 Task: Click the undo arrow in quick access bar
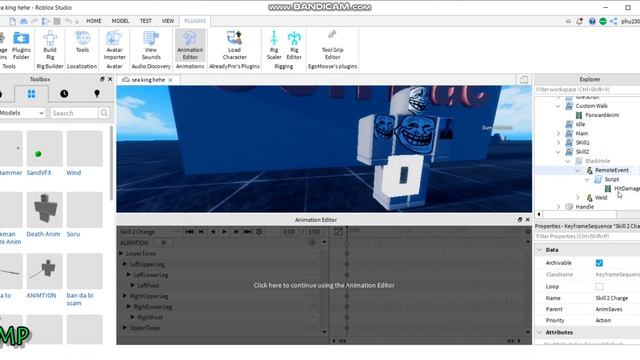(x=68, y=21)
